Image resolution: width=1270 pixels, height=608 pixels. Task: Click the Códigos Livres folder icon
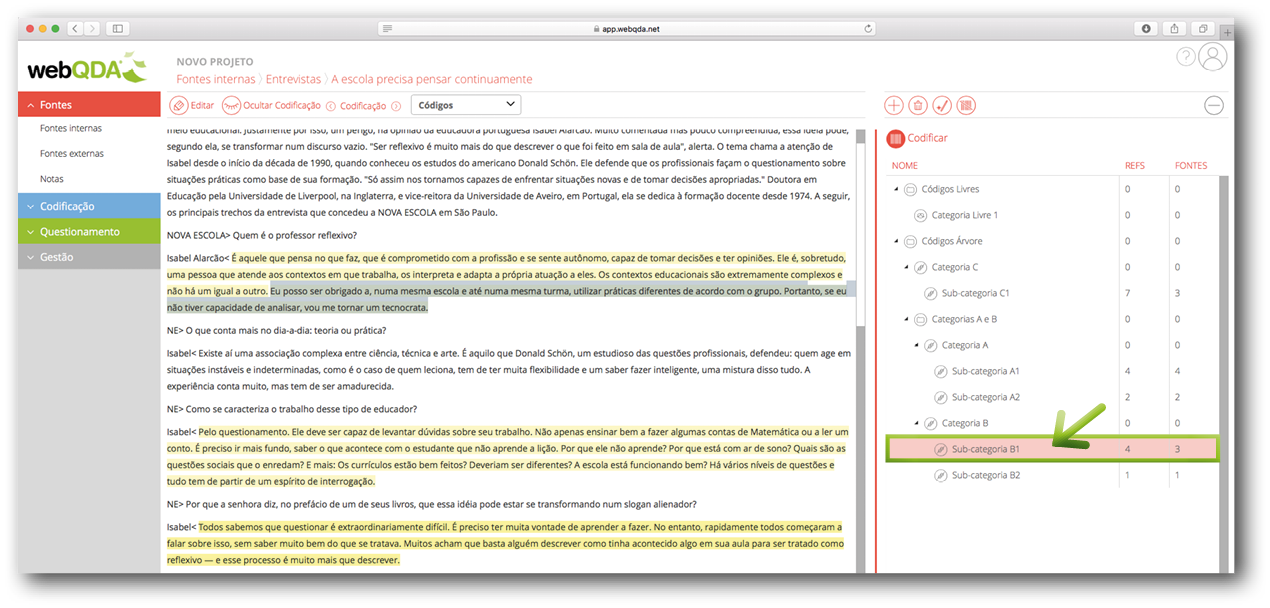pyautogui.click(x=910, y=189)
